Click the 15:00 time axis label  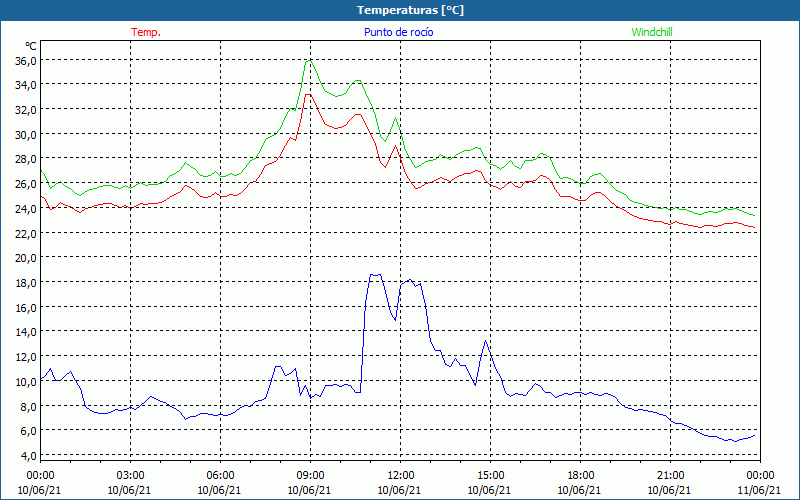point(490,476)
